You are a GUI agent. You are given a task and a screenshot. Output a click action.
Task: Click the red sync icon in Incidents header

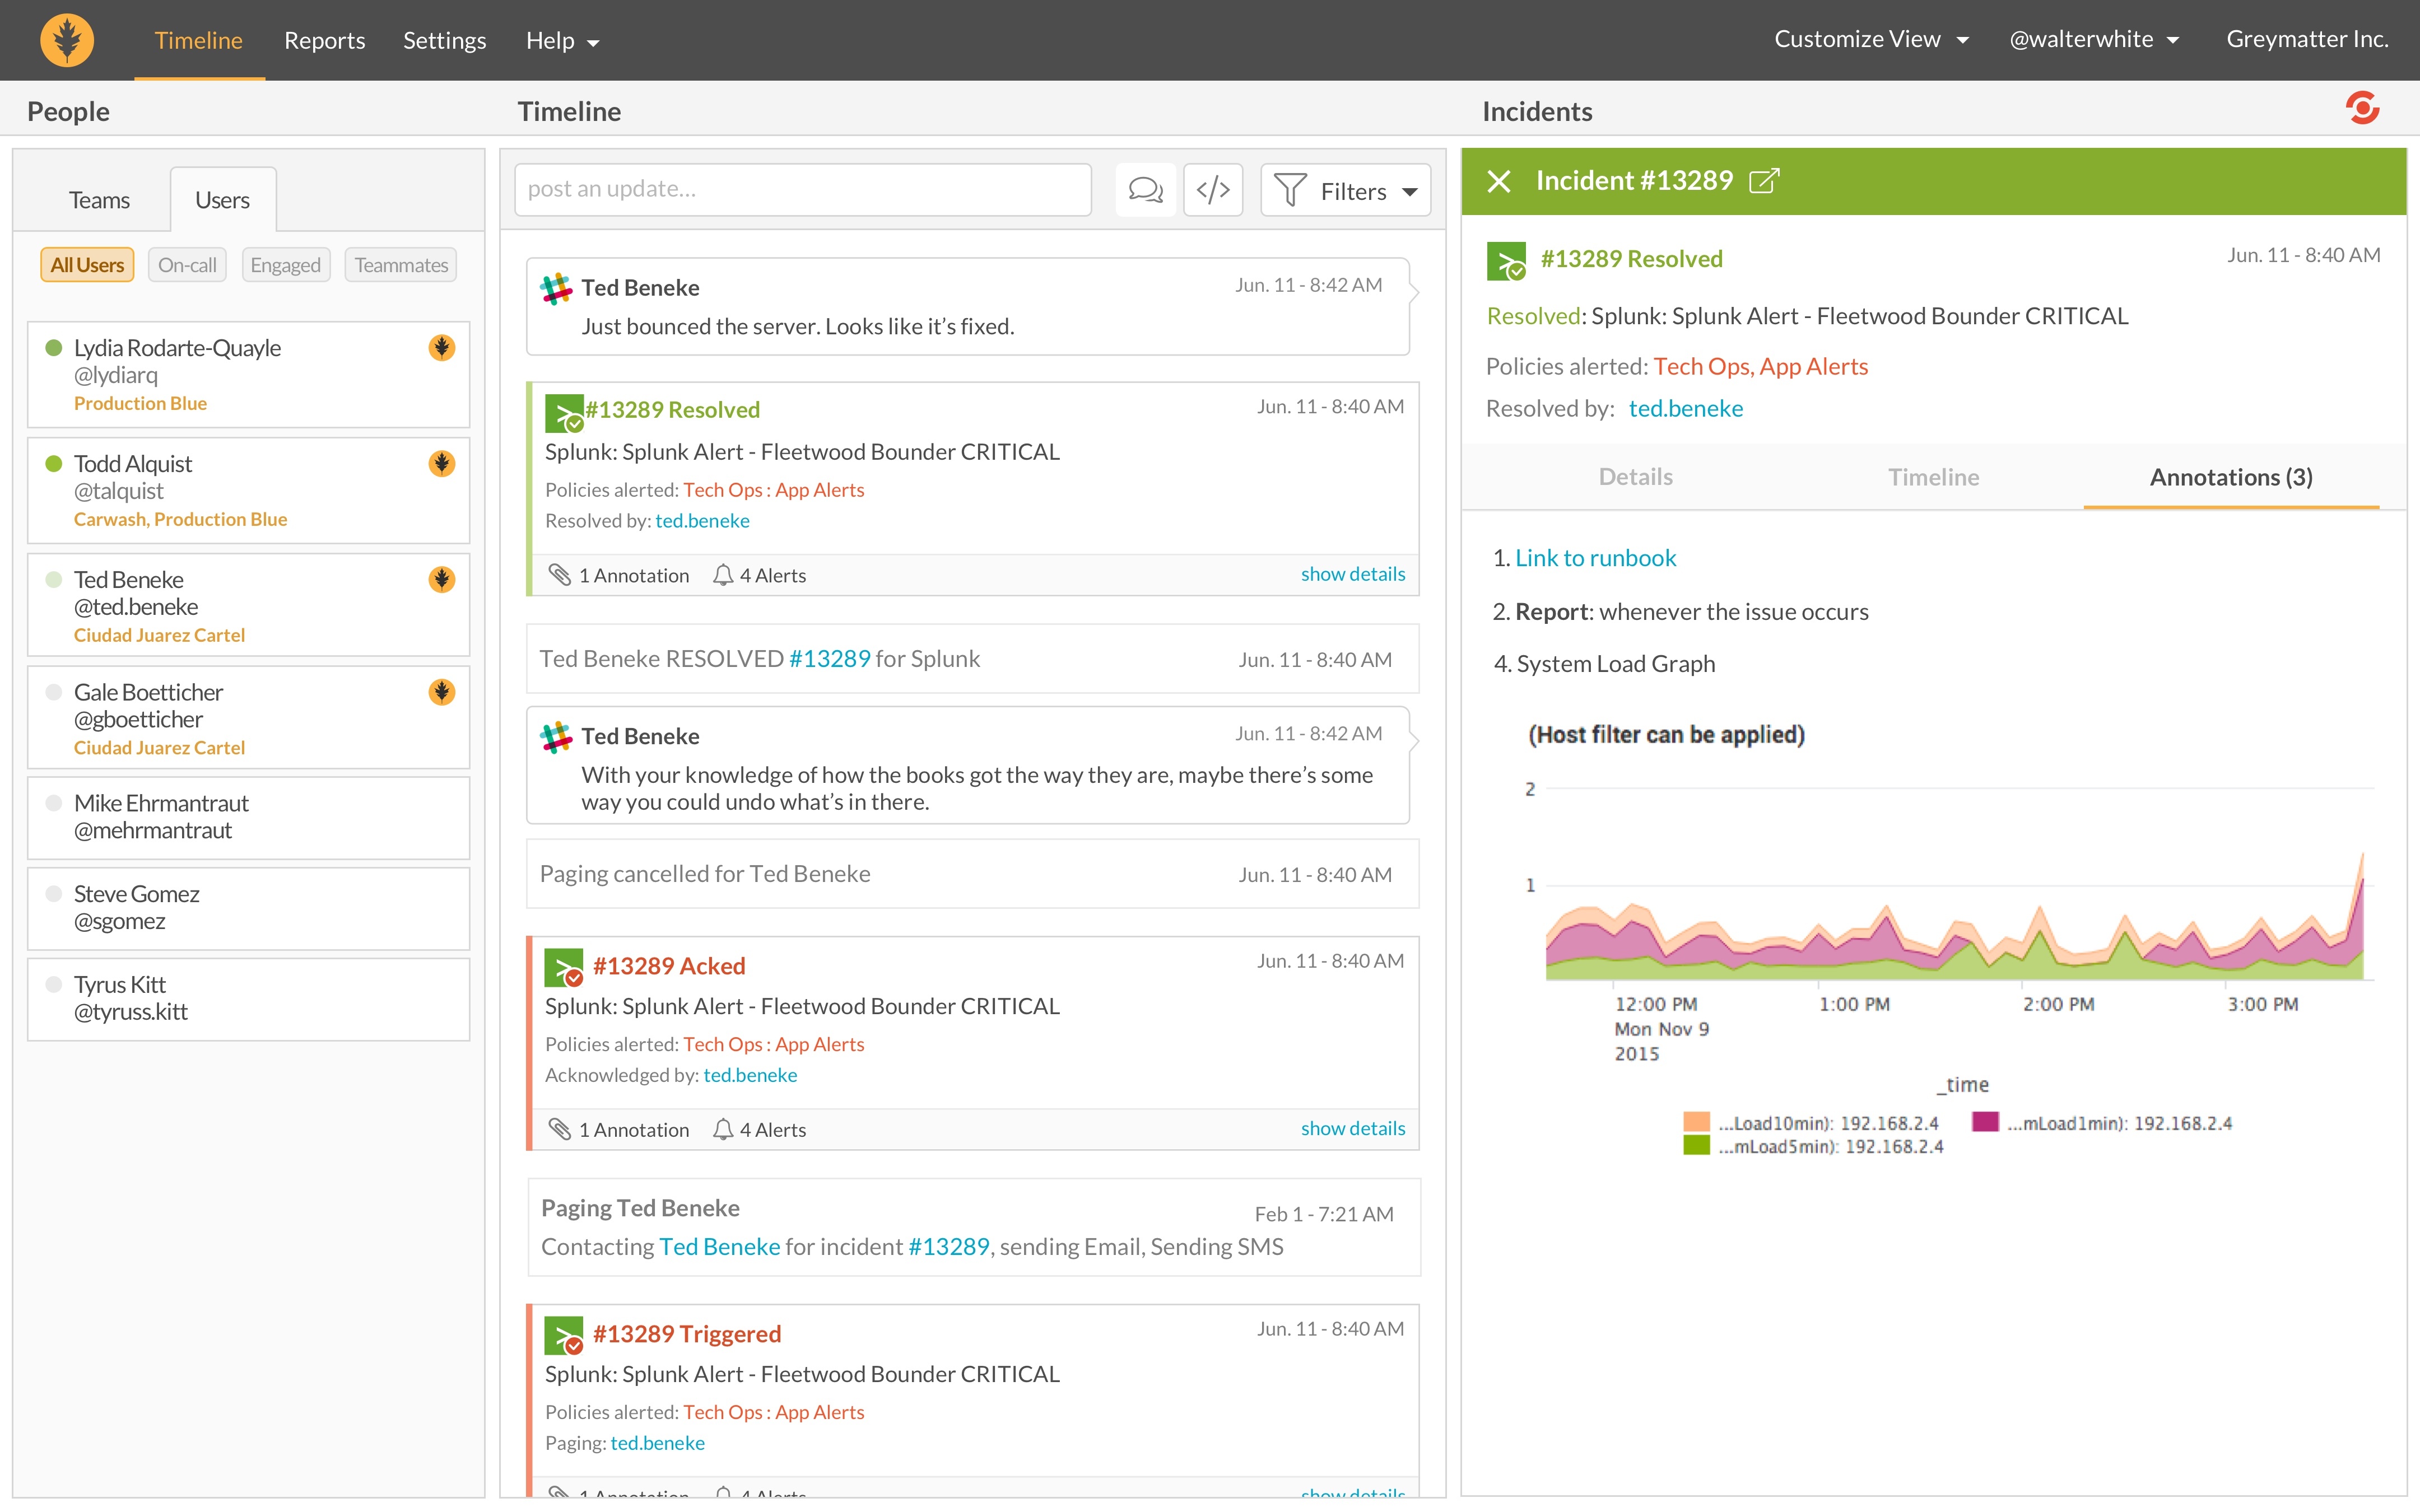coord(2362,108)
